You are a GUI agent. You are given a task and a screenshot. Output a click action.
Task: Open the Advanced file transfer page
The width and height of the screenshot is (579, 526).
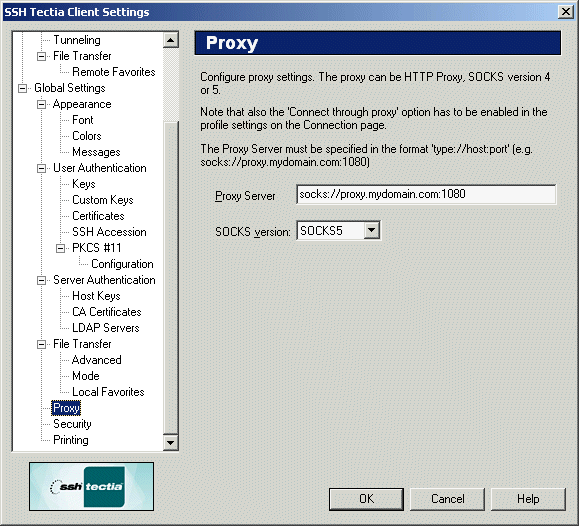97,360
